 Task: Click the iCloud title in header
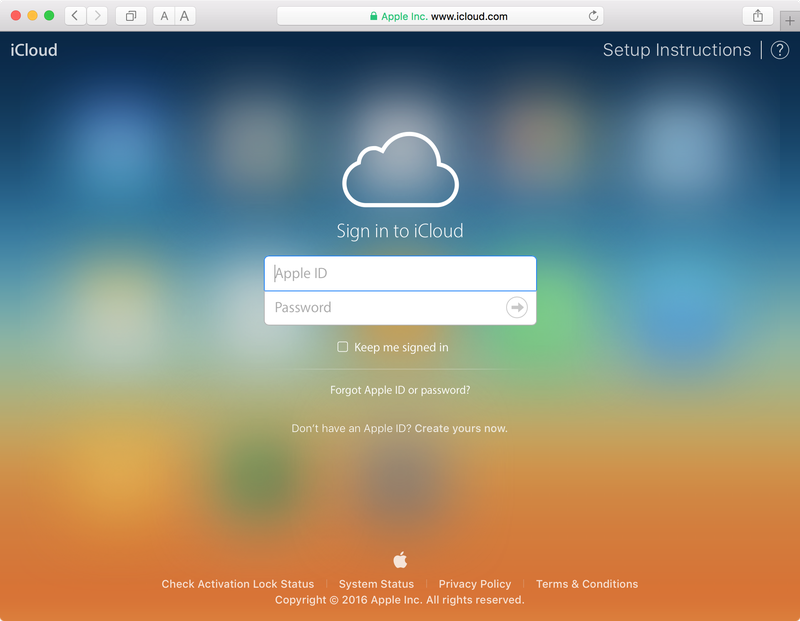click(34, 50)
